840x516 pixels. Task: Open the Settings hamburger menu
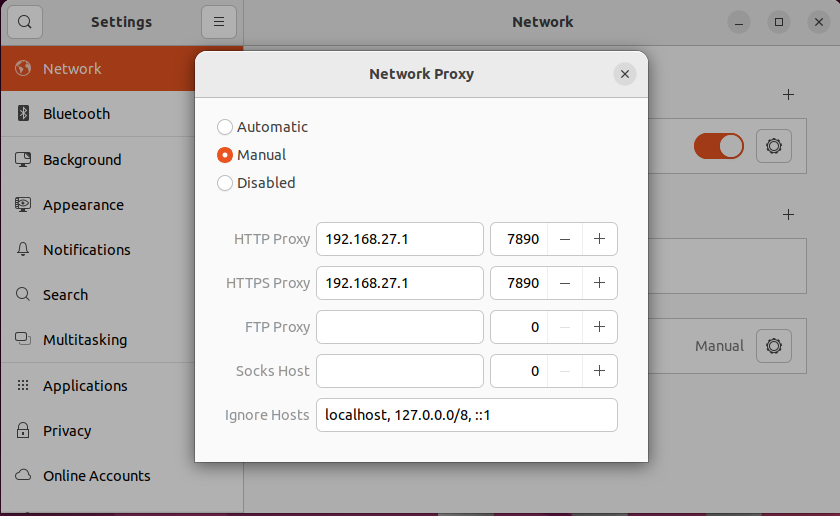click(218, 21)
